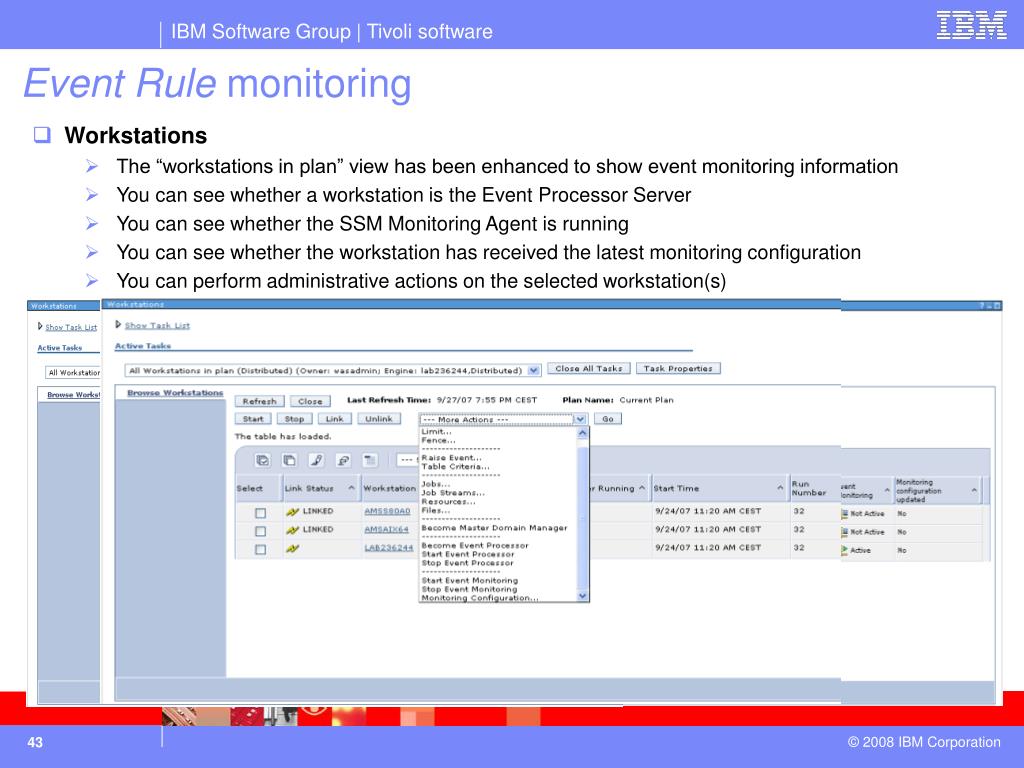This screenshot has height=768, width=1024.
Task: Sort by Monitoring configuration updated column arrow
Action: click(x=974, y=490)
